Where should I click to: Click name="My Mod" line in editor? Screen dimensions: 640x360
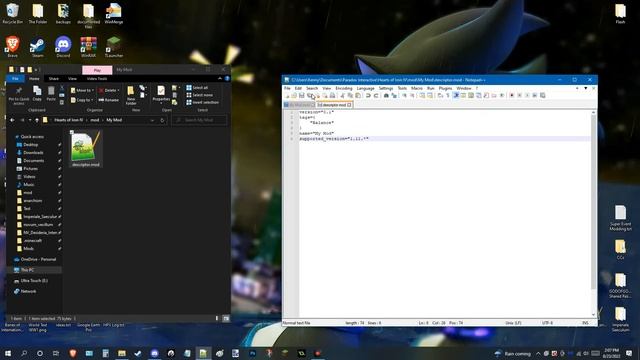(x=317, y=133)
